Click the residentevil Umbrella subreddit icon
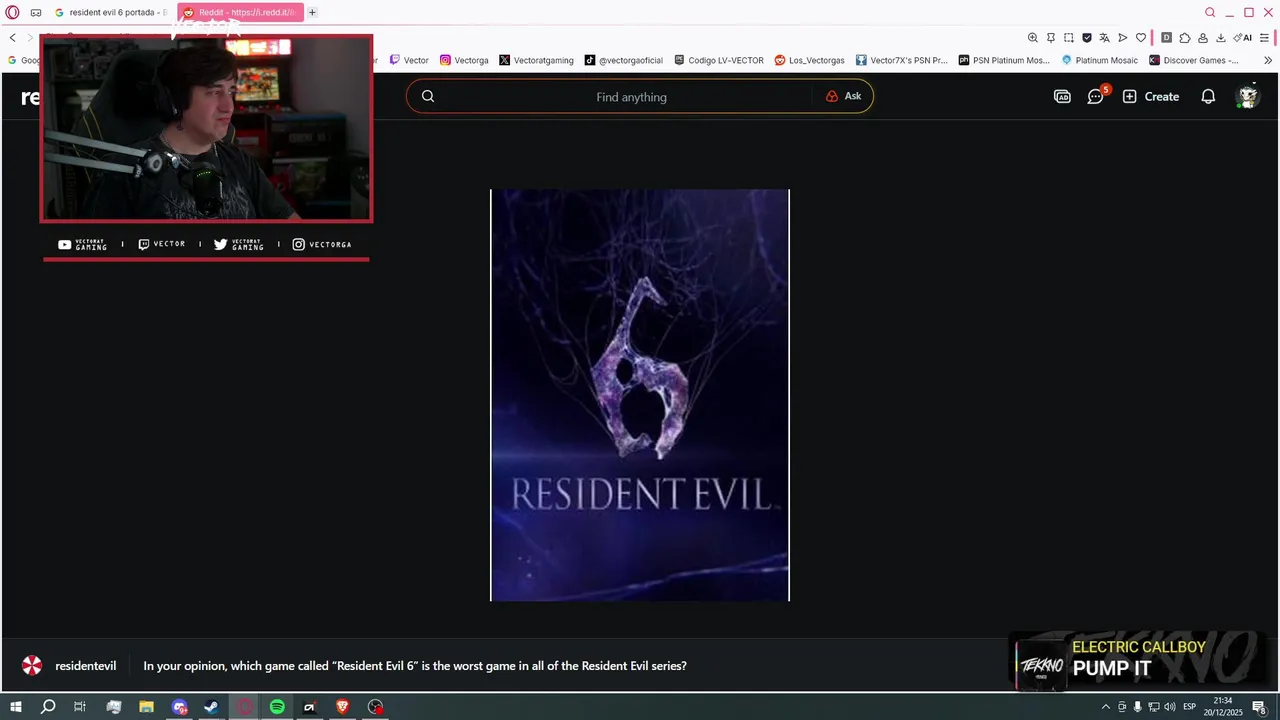 click(x=32, y=666)
